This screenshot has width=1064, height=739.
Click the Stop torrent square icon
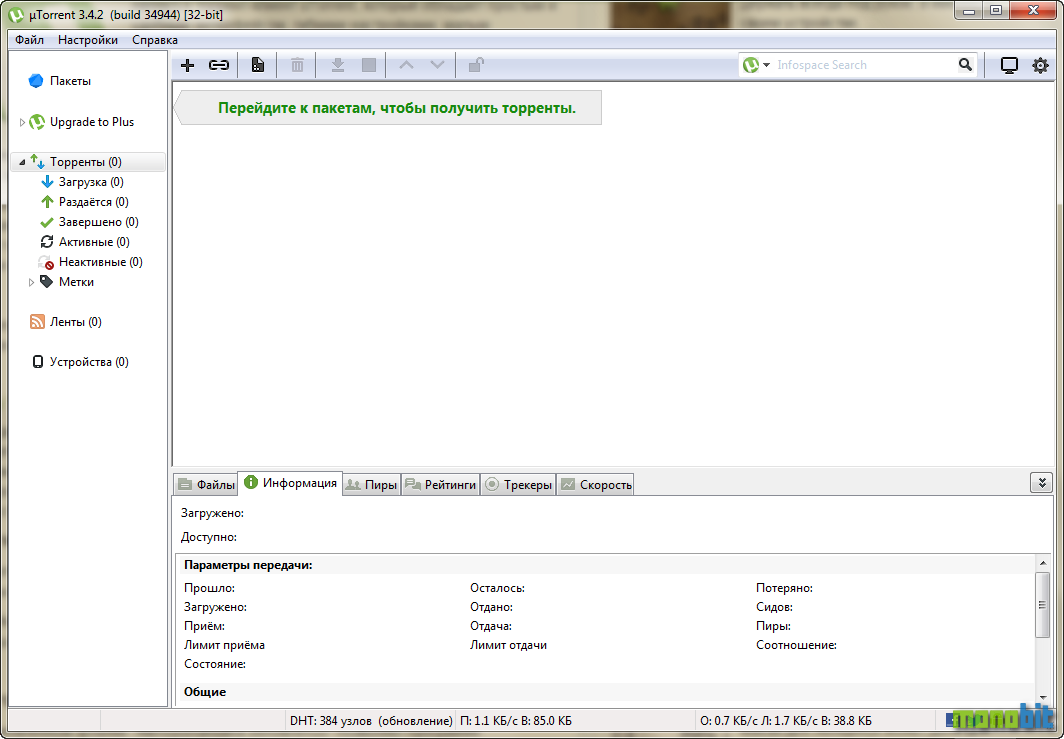[368, 65]
